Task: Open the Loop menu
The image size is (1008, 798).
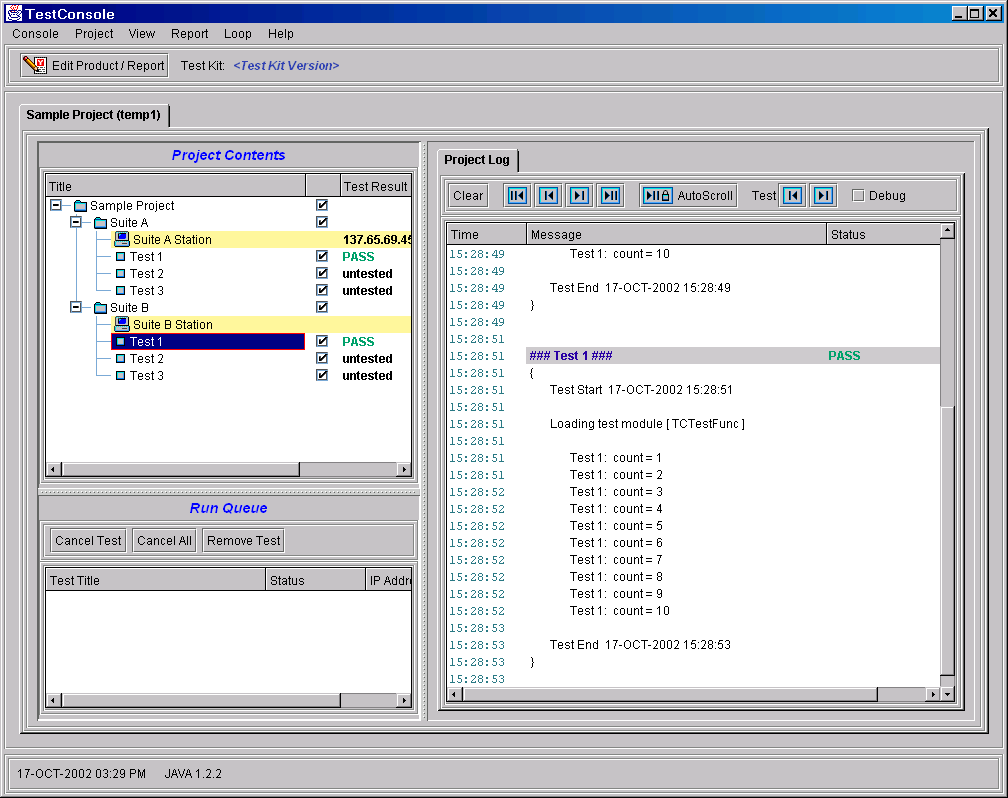Action: pos(238,34)
